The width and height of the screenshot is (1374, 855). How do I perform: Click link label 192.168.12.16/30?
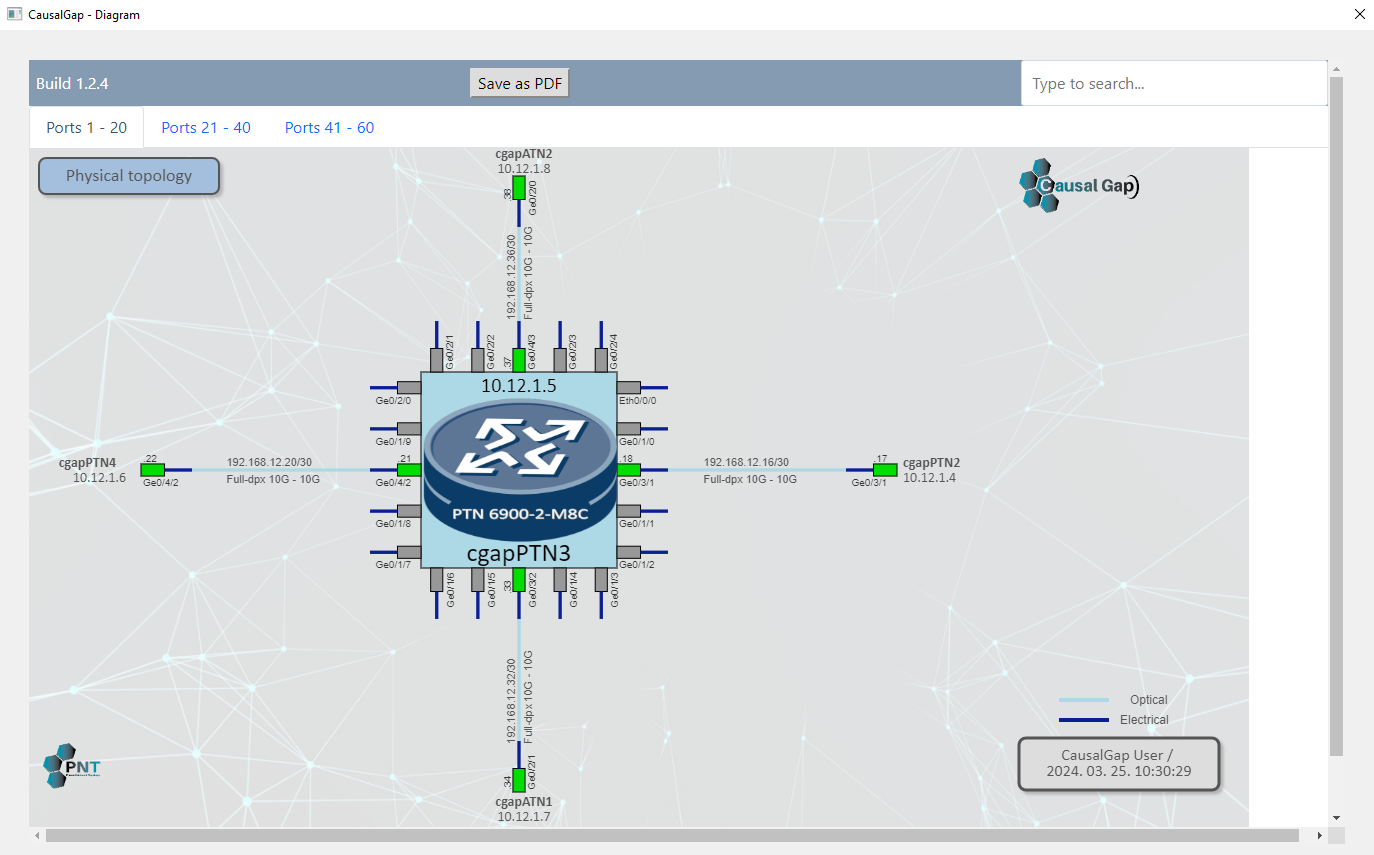click(747, 462)
